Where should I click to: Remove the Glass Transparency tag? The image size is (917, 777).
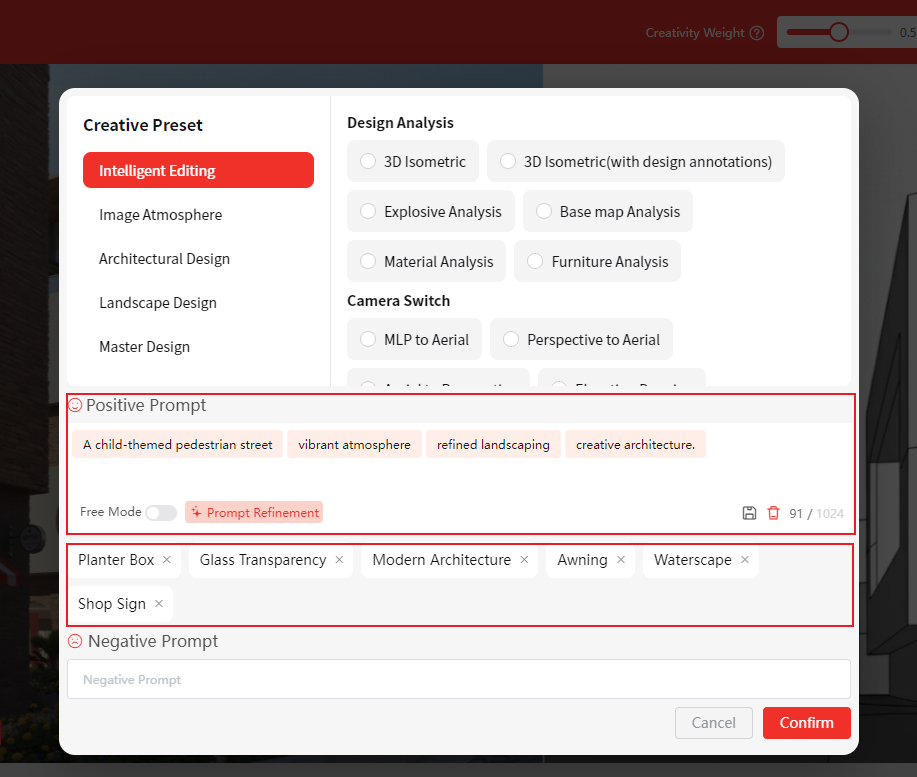[x=339, y=560]
